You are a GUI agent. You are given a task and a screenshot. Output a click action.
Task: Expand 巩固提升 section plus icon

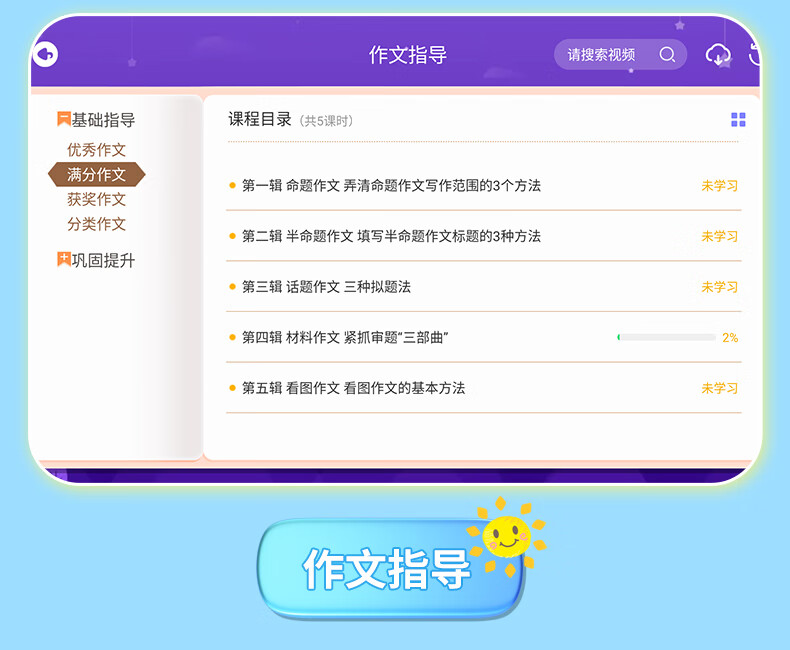tap(63, 259)
